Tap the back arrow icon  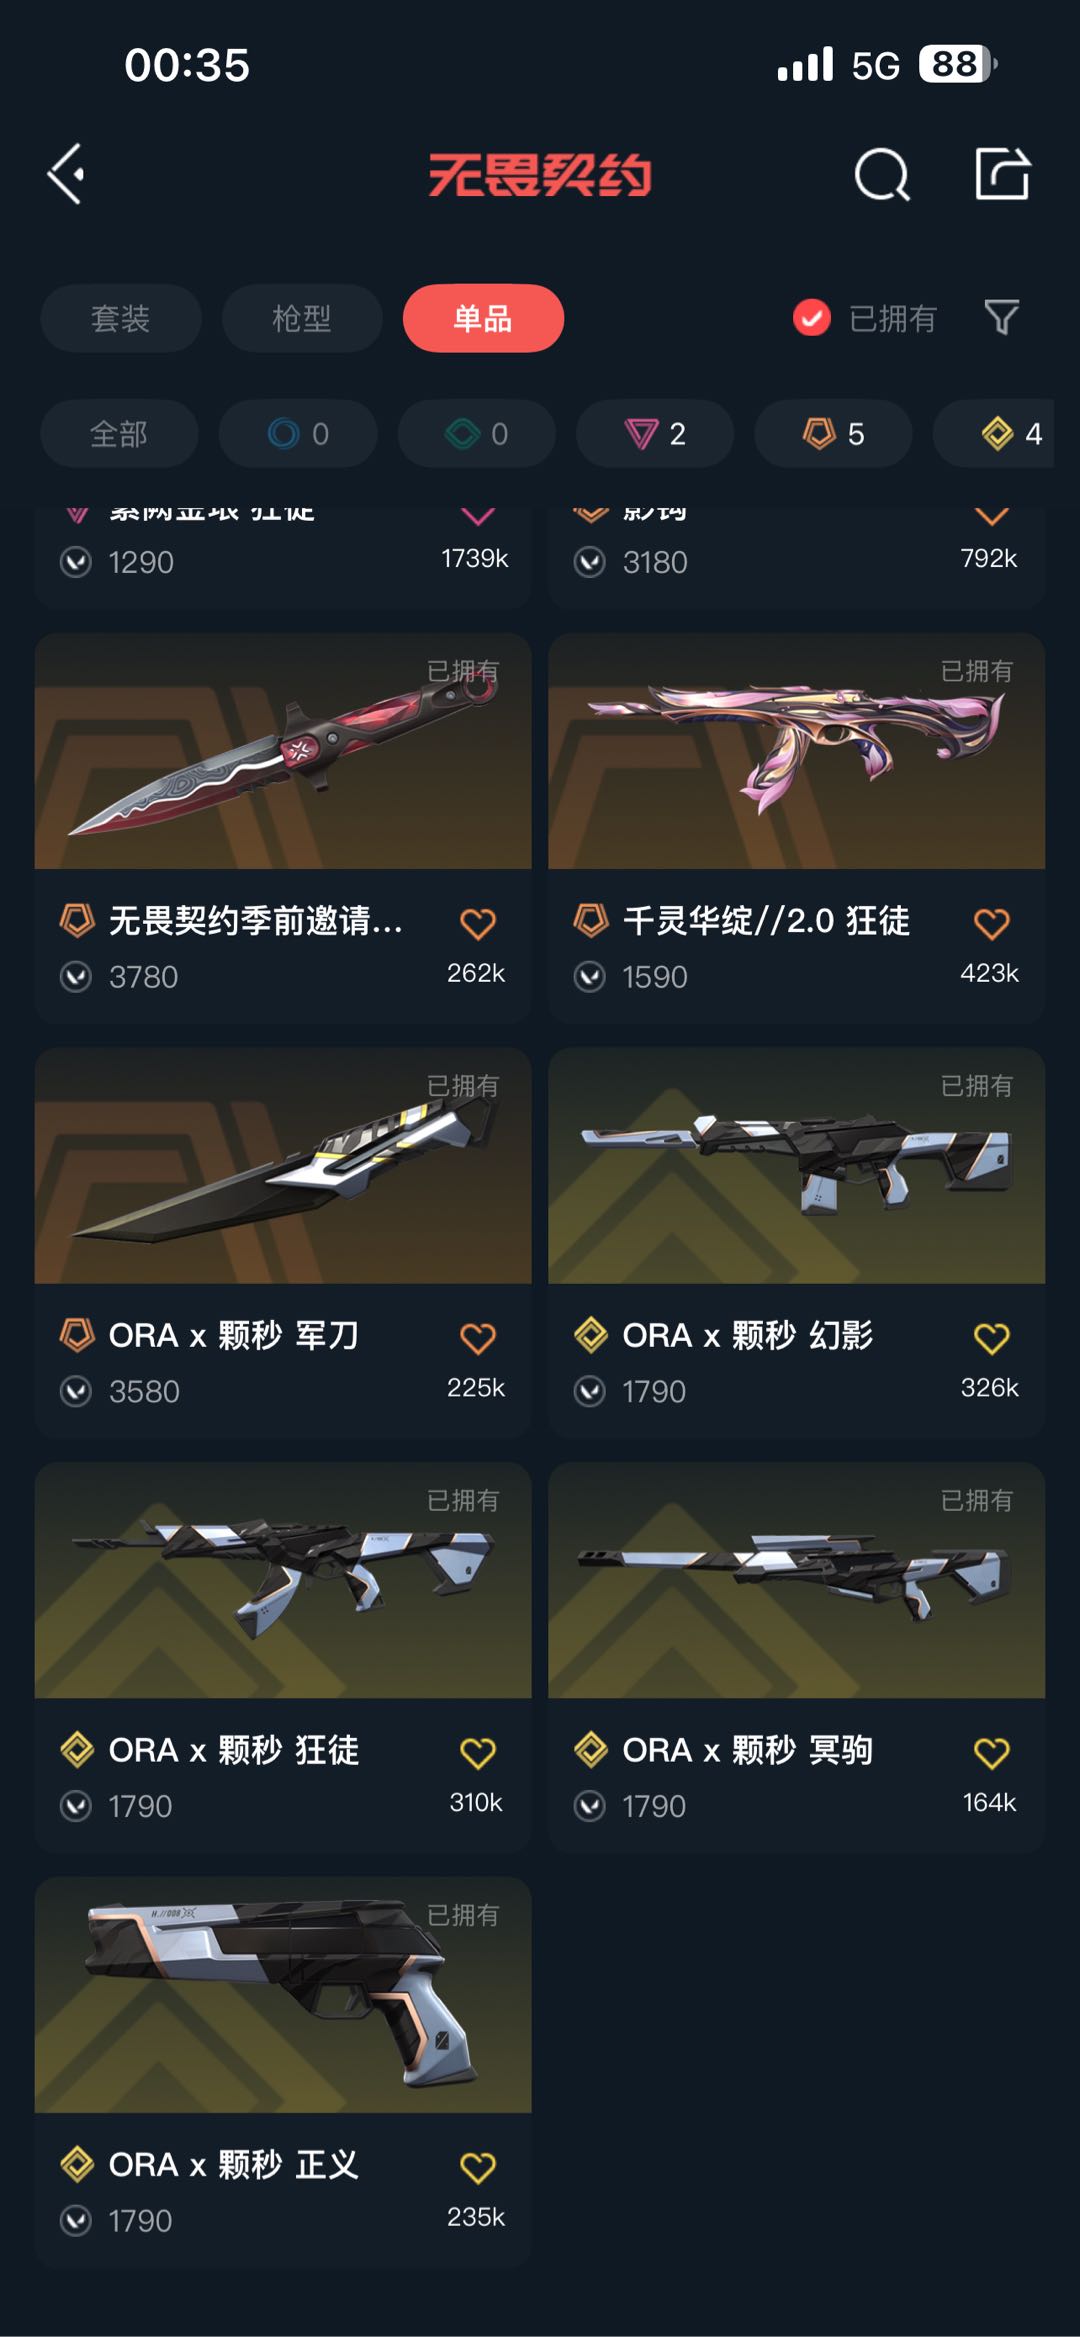[x=66, y=175]
